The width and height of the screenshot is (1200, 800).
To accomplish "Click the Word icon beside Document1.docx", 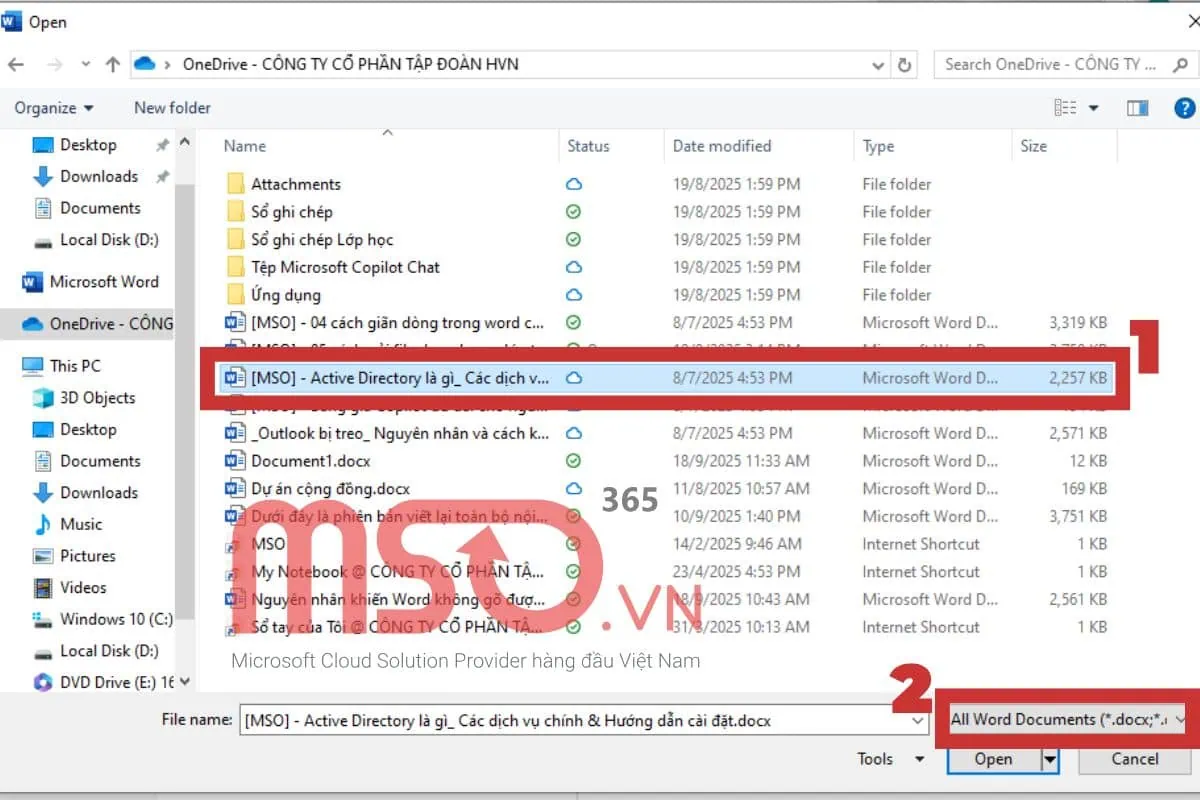I will coord(234,461).
